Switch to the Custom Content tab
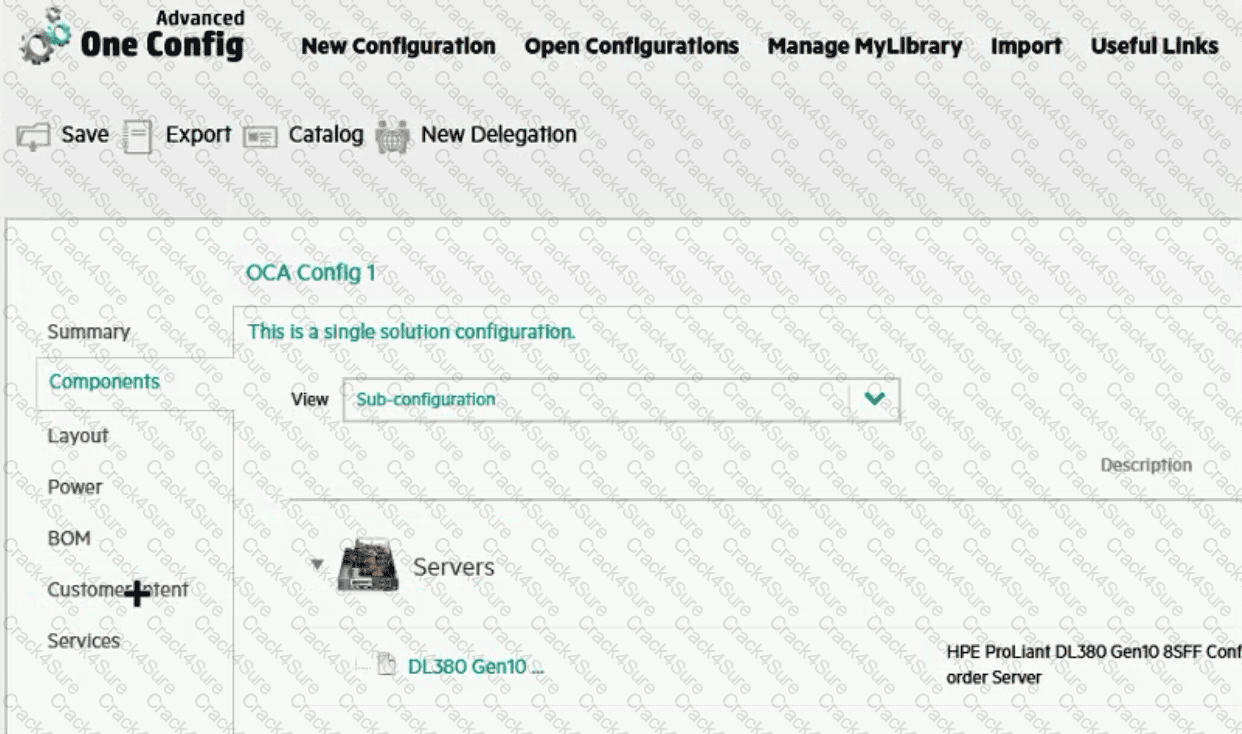 pos(118,590)
